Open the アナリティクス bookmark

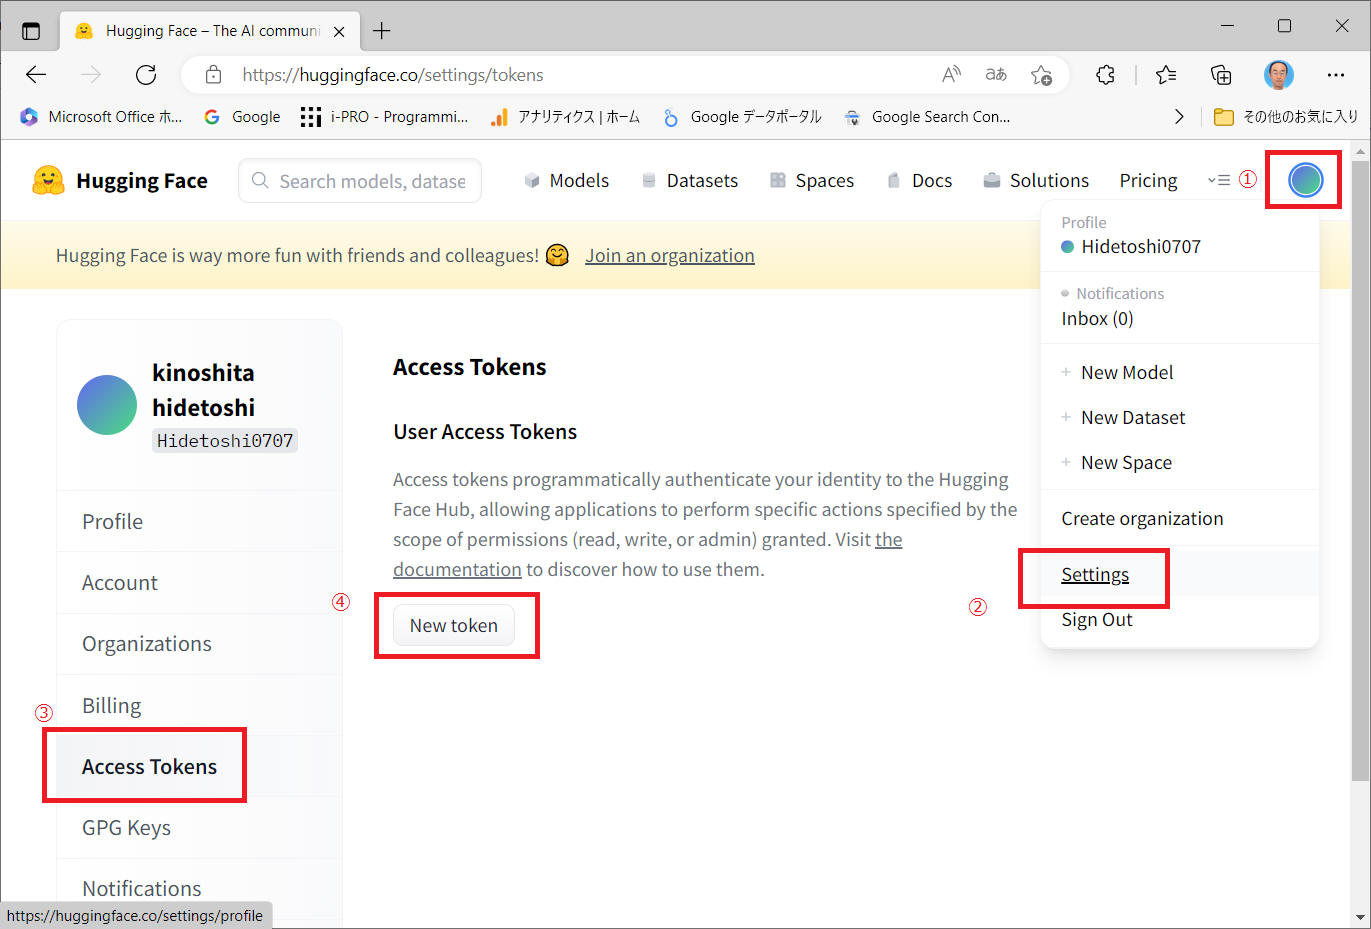coord(565,117)
